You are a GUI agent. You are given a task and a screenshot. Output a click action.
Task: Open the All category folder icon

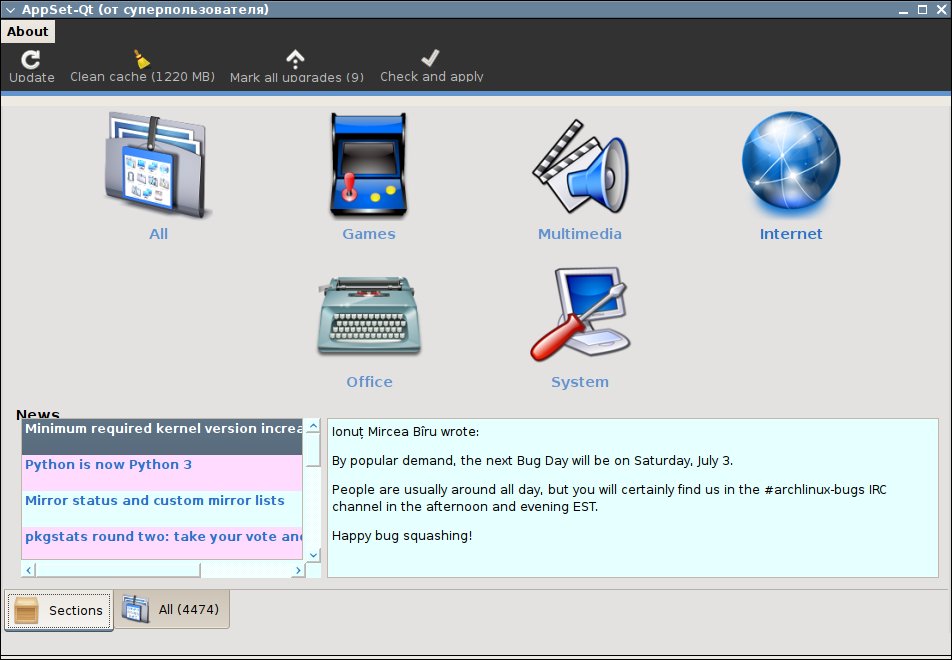point(158,165)
